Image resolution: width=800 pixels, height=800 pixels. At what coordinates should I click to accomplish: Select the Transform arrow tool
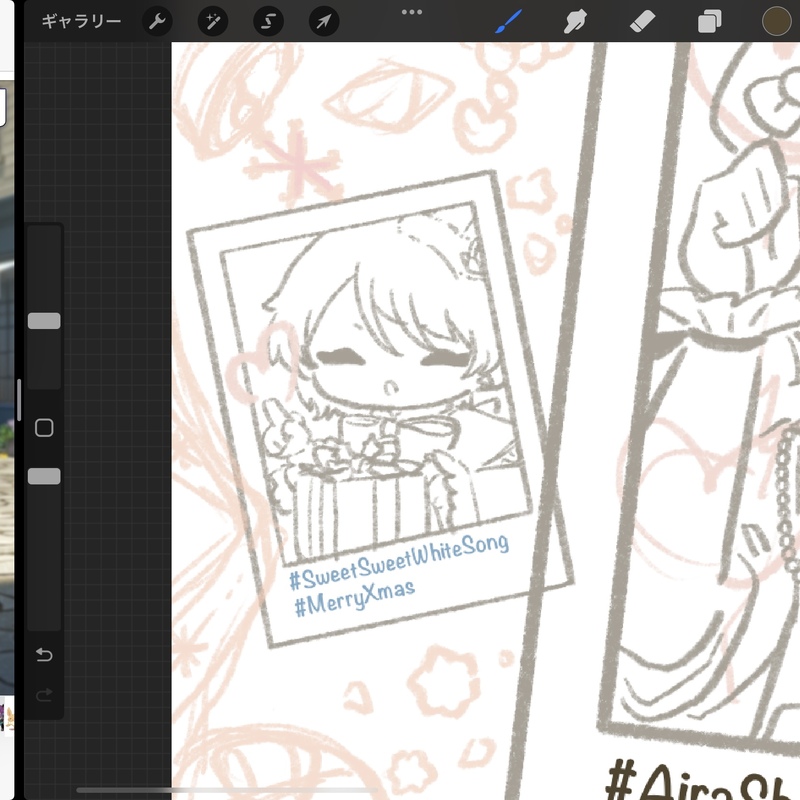[324, 21]
